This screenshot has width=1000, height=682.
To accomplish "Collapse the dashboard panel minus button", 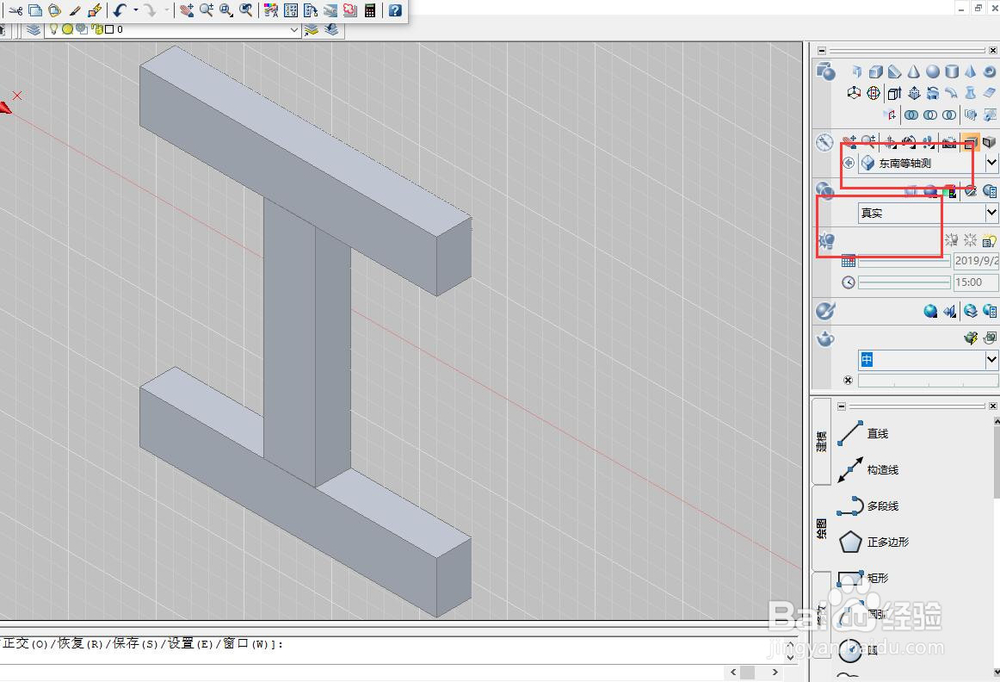I will tap(821, 50).
